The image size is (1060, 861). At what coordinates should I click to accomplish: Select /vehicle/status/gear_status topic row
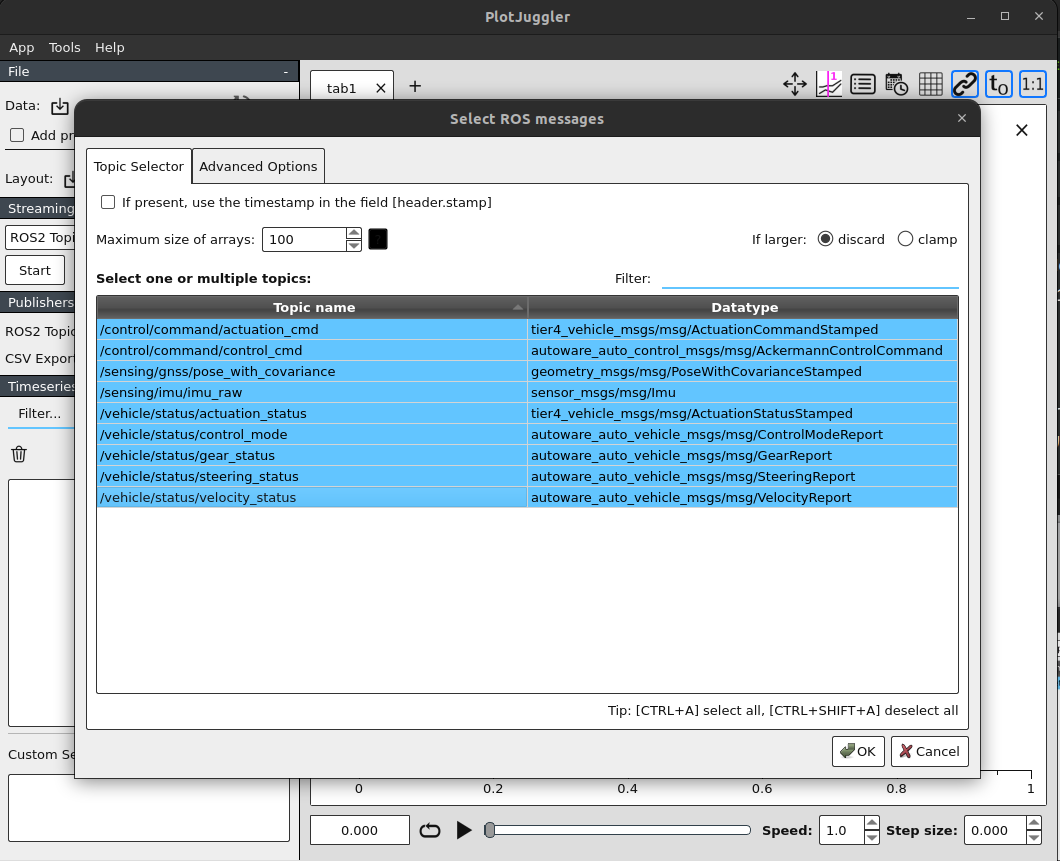[527, 455]
